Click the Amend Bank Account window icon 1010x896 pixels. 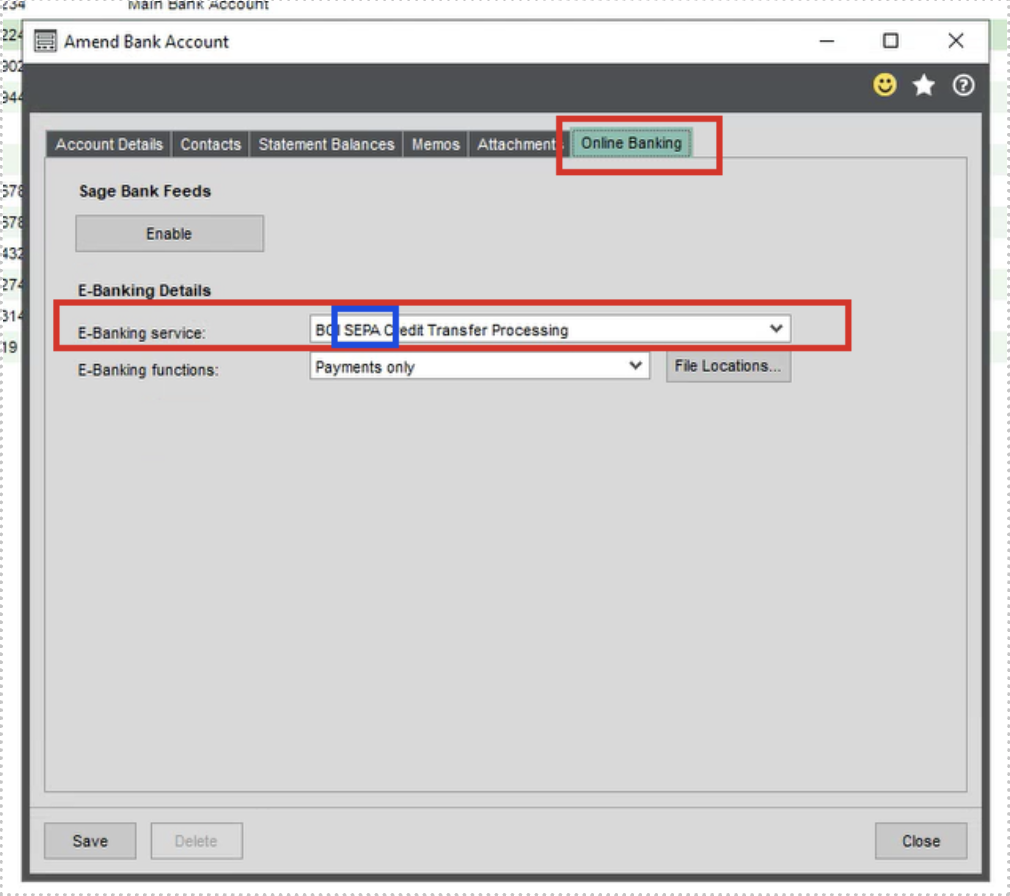click(x=45, y=41)
